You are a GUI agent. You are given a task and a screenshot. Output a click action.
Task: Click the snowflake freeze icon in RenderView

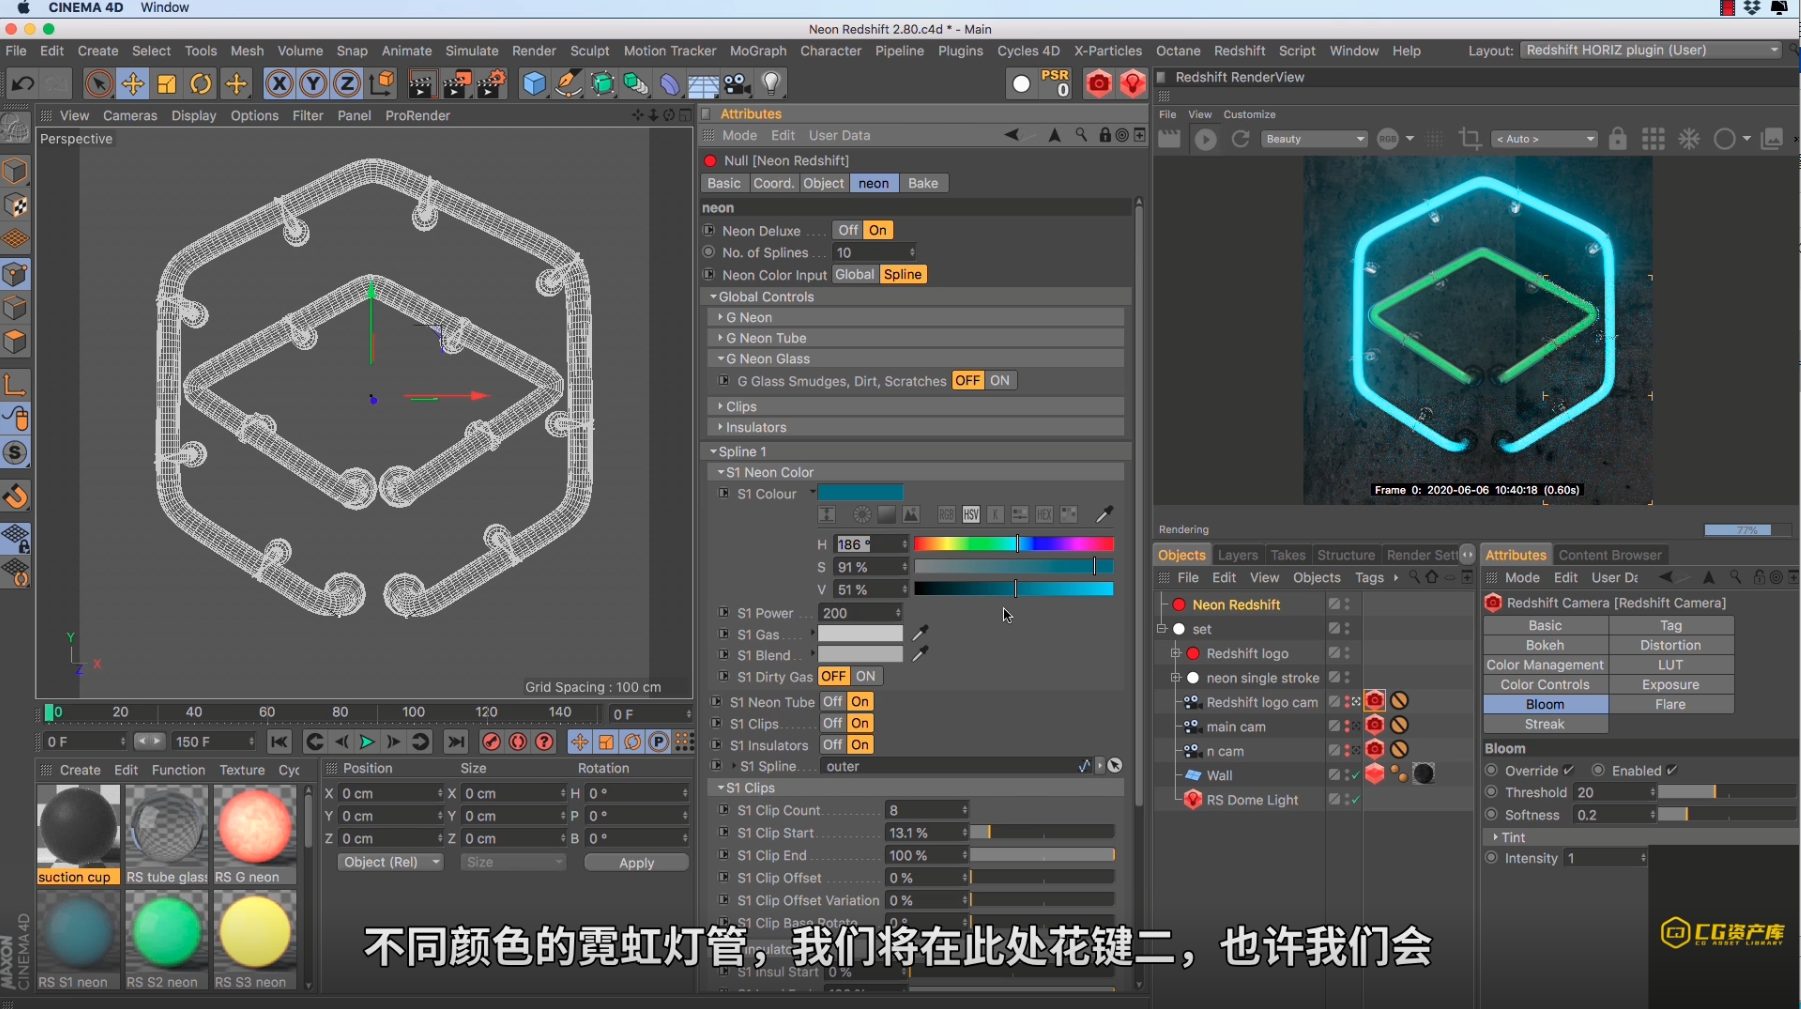click(1689, 139)
